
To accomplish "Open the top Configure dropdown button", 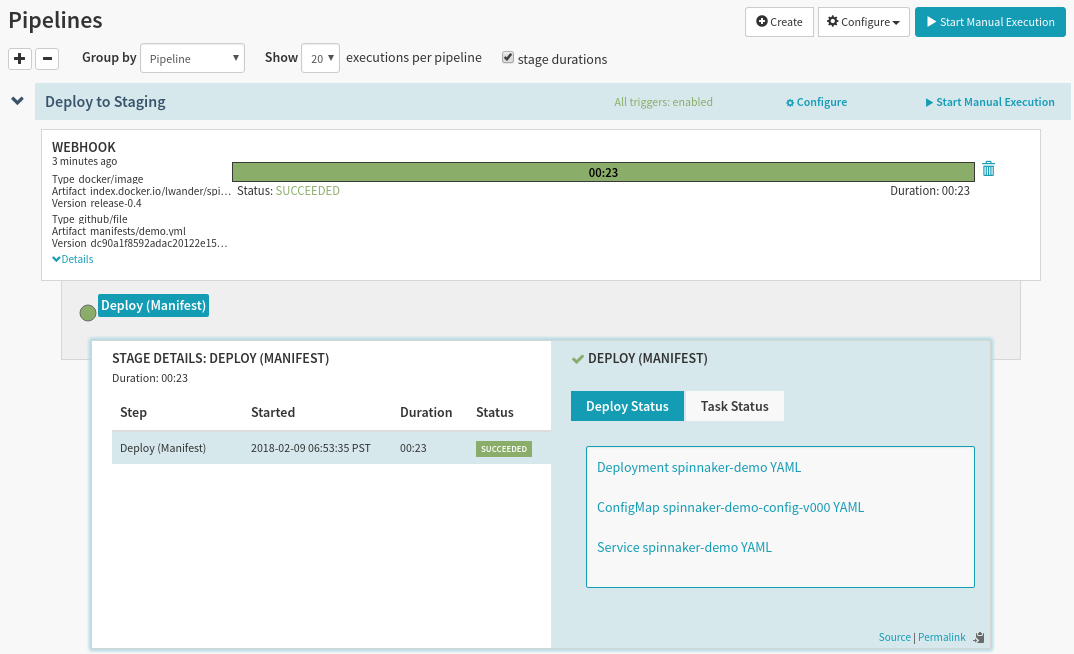I will tap(861, 22).
